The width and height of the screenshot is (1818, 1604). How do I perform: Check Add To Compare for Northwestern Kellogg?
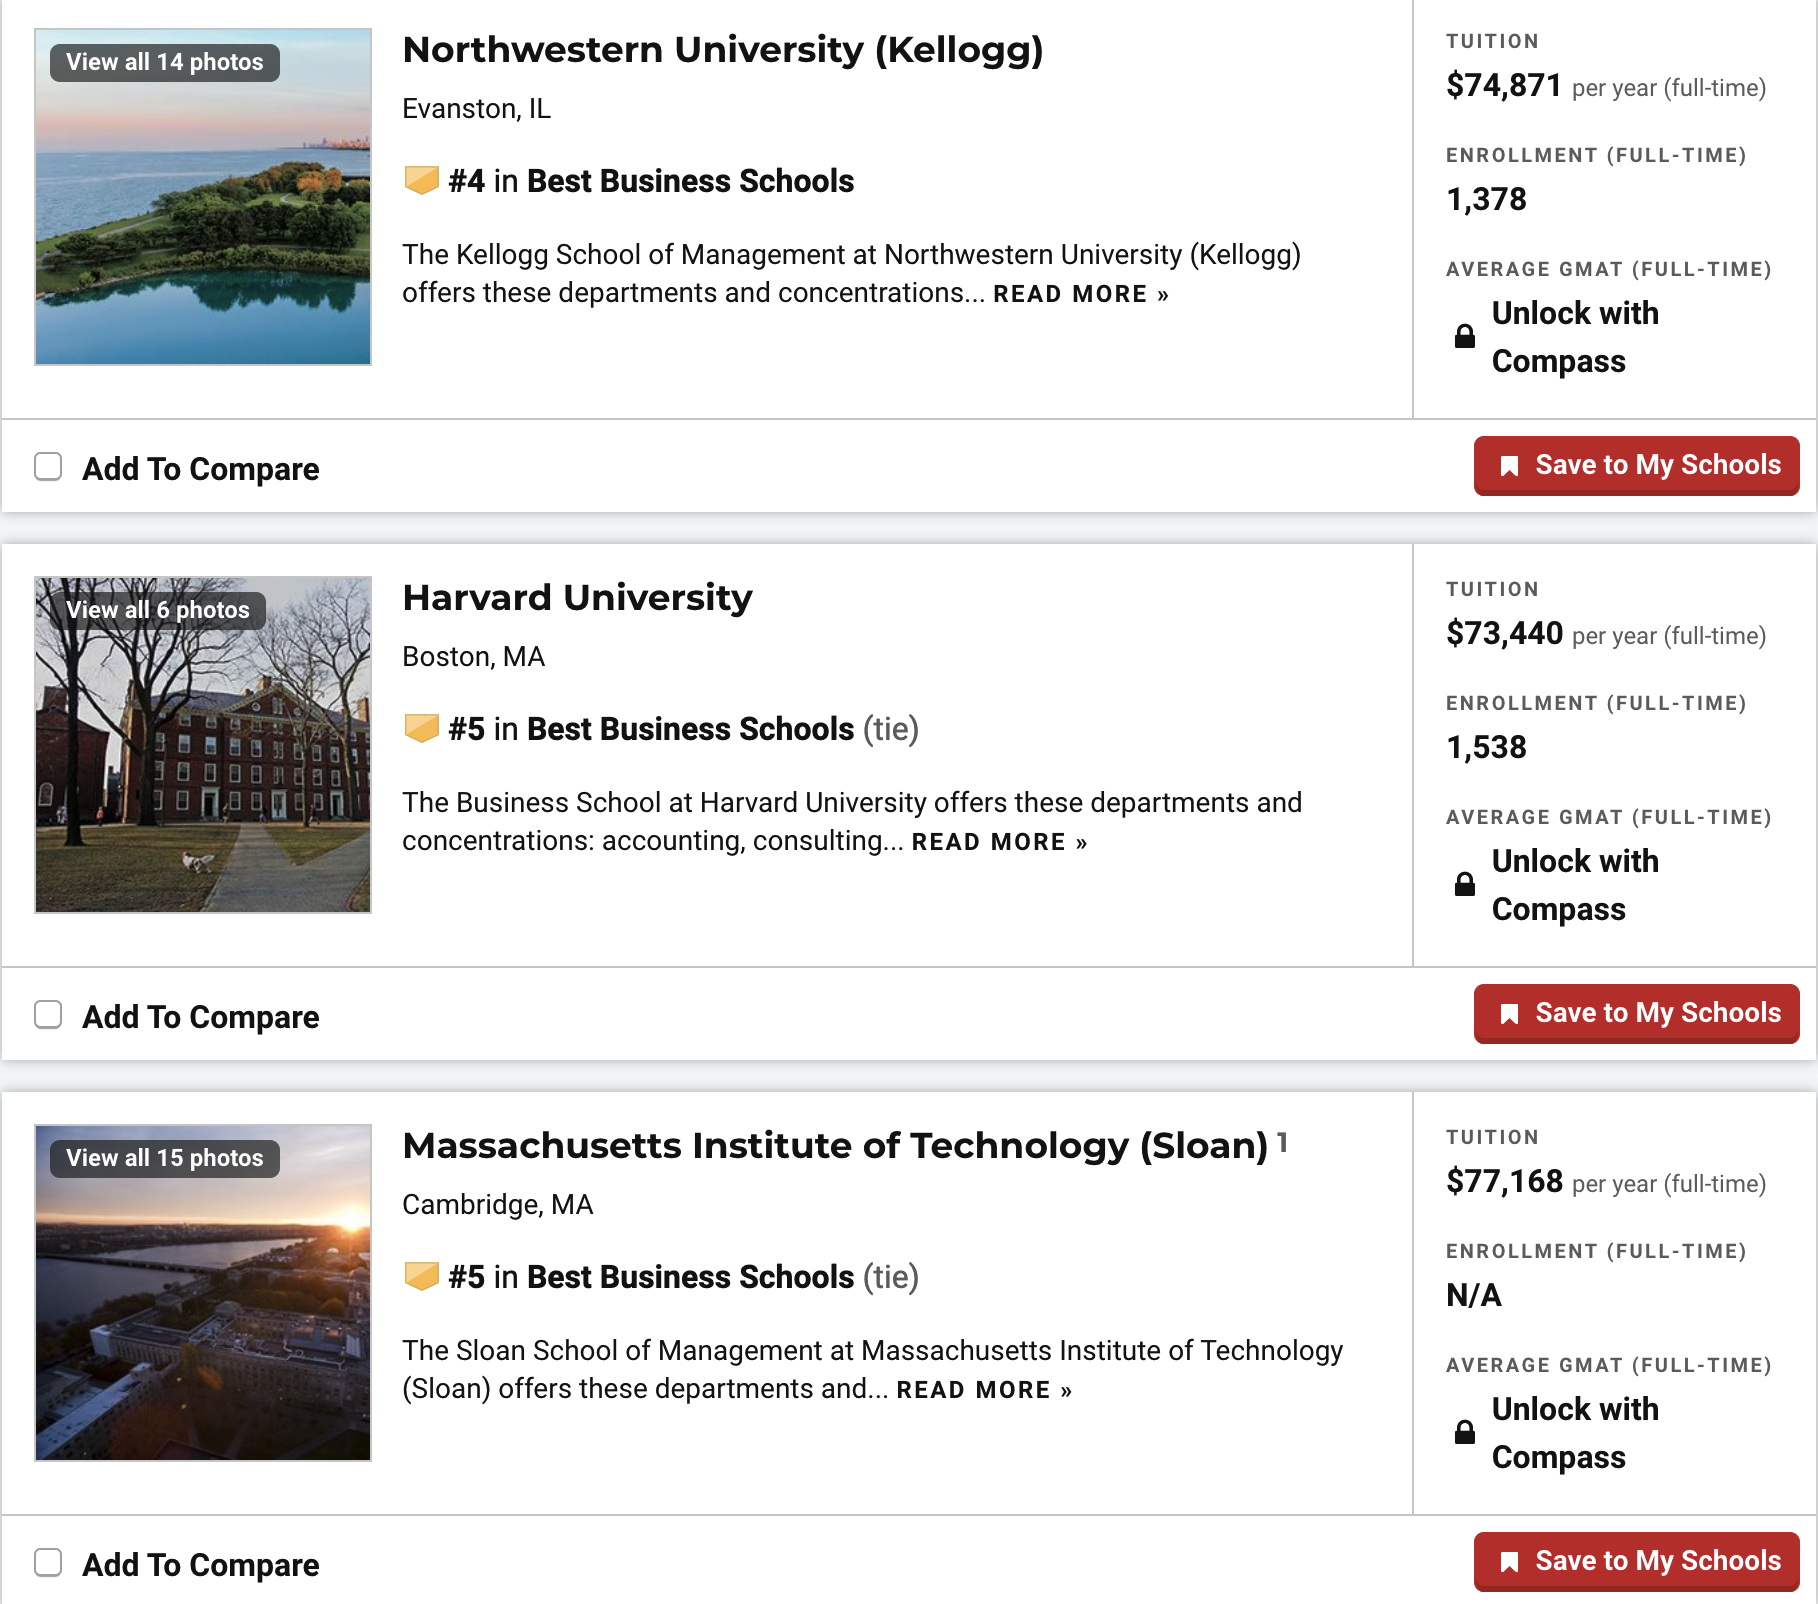point(48,467)
